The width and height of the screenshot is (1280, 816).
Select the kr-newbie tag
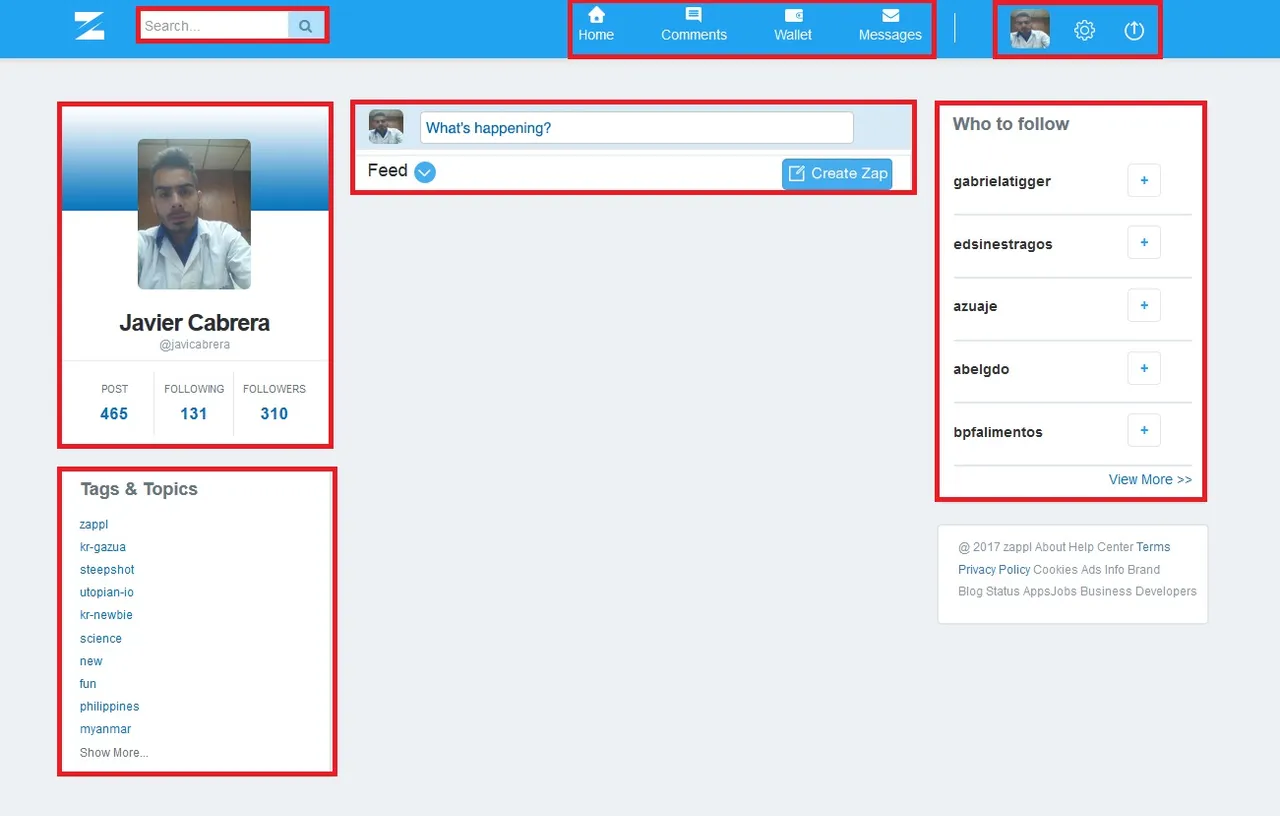(x=106, y=615)
